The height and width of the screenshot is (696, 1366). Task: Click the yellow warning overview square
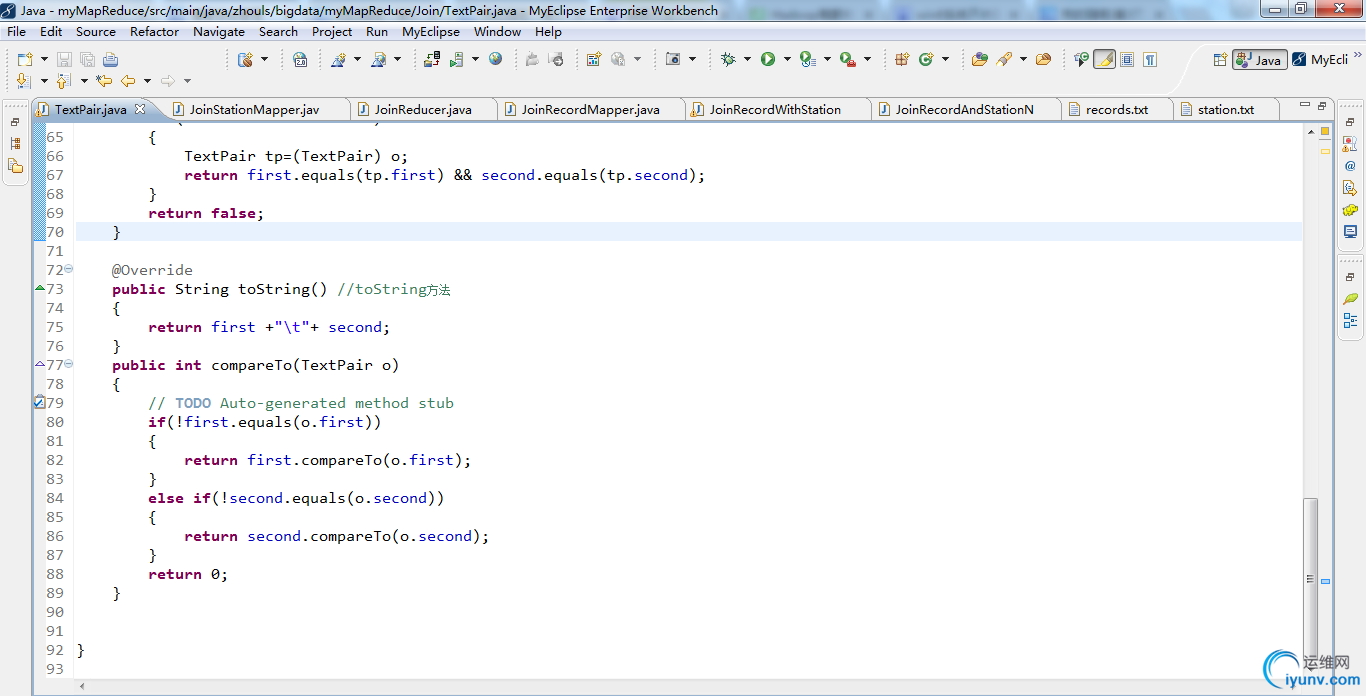pos(1325,131)
